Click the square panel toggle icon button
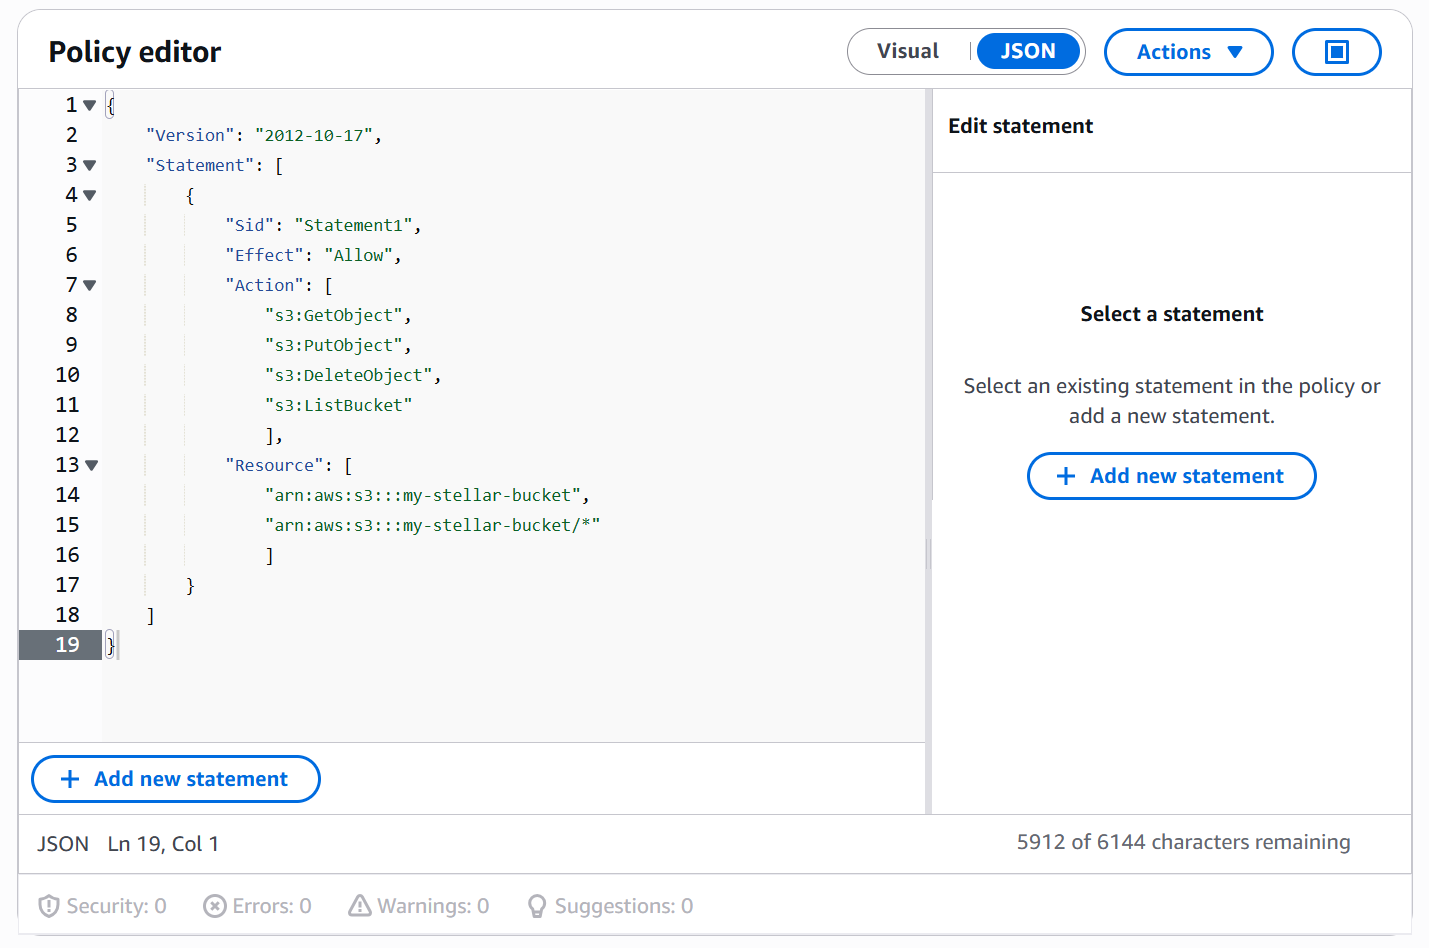The width and height of the screenshot is (1429, 948). pos(1336,52)
